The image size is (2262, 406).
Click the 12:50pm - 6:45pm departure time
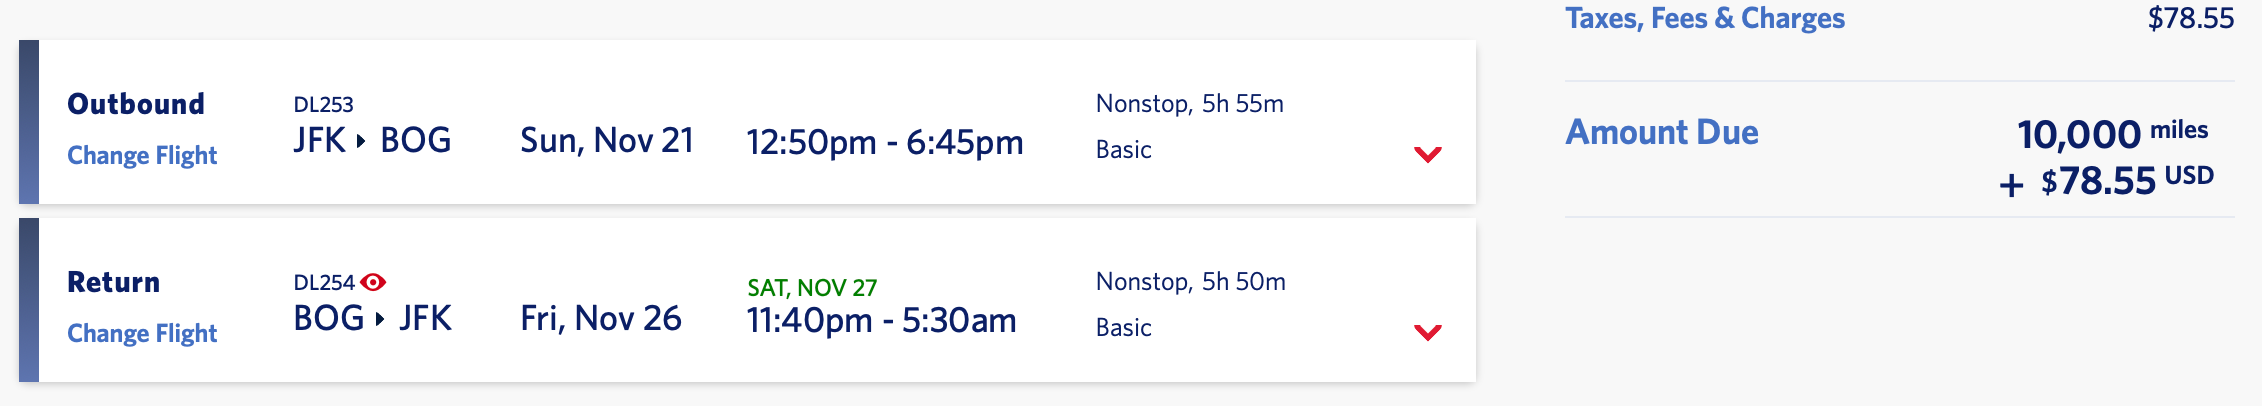(x=885, y=142)
